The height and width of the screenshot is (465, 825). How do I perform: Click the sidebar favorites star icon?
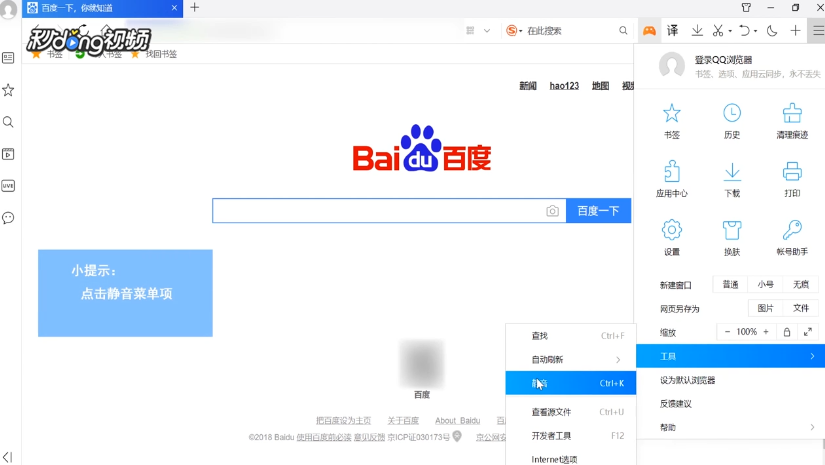[x=8, y=90]
